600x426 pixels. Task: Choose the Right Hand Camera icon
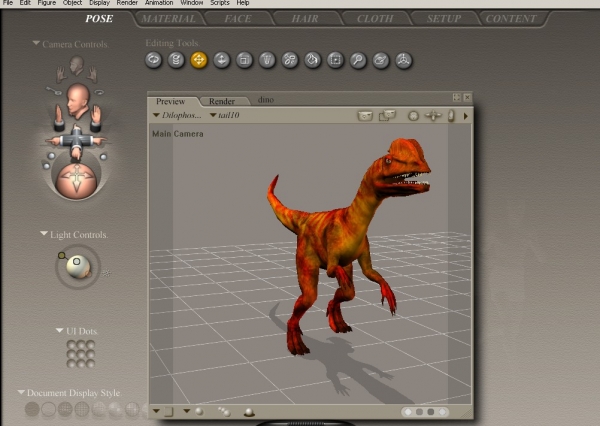pyautogui.click(x=92, y=74)
